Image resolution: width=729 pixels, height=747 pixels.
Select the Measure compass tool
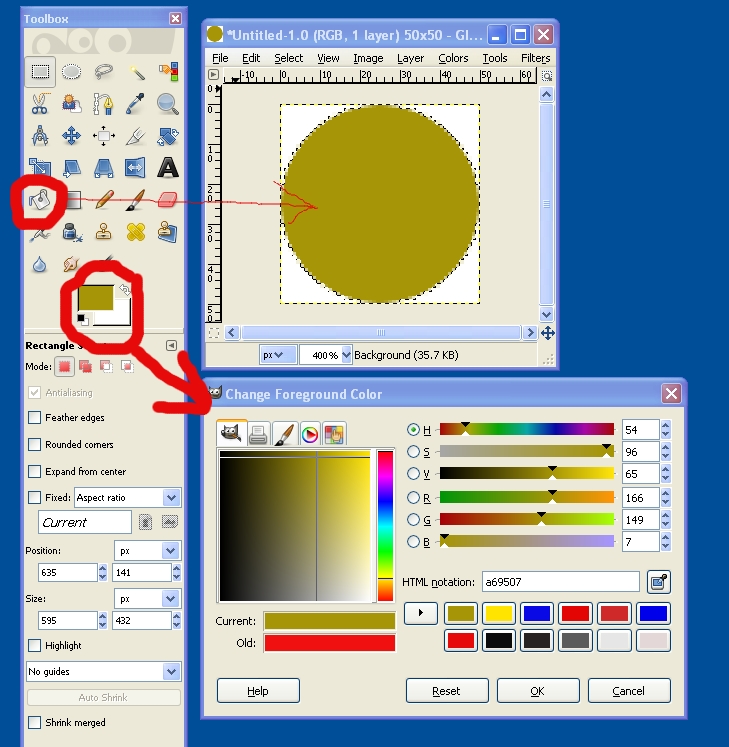[40, 136]
